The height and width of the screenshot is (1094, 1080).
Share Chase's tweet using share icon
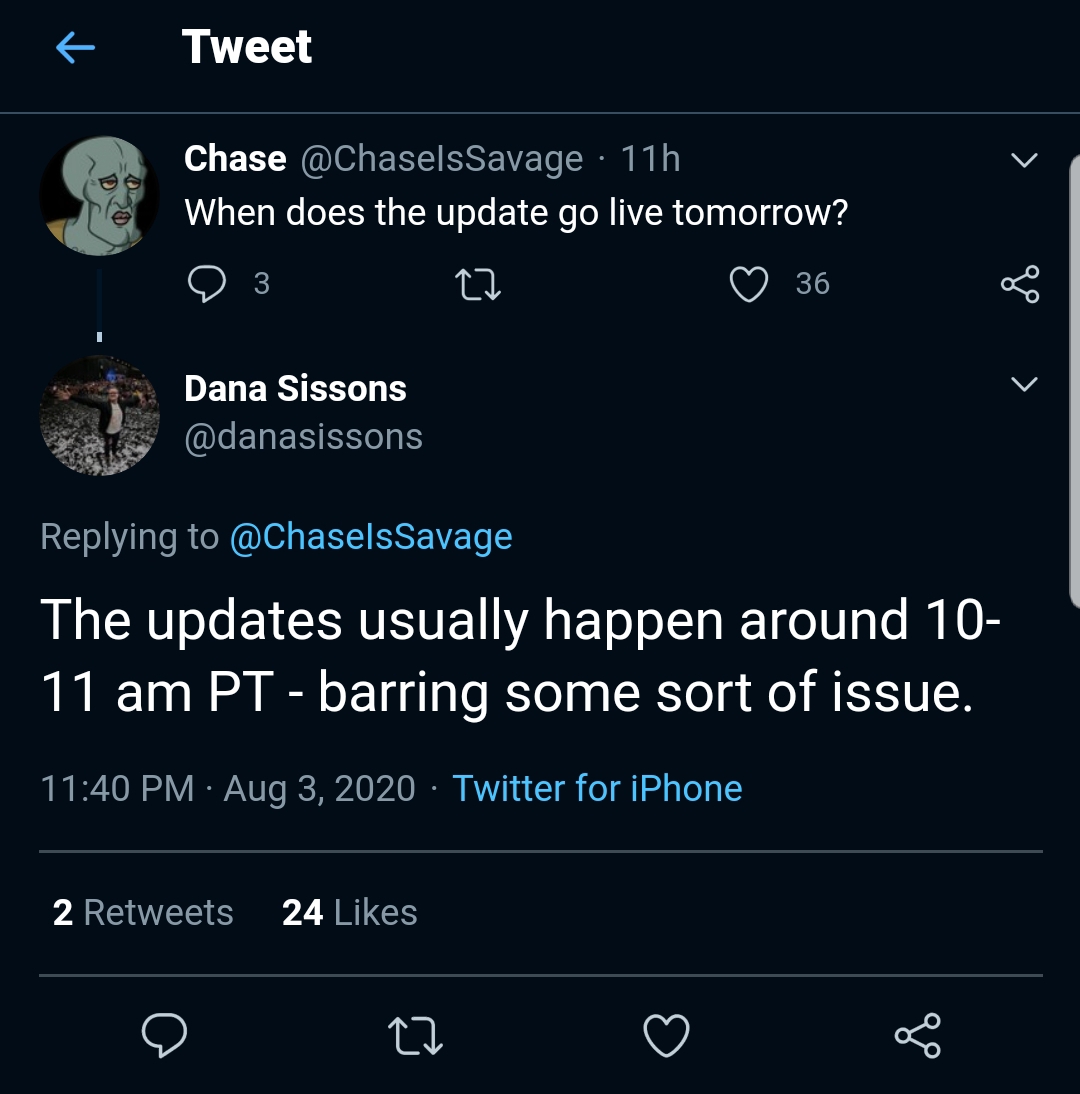(x=1020, y=284)
